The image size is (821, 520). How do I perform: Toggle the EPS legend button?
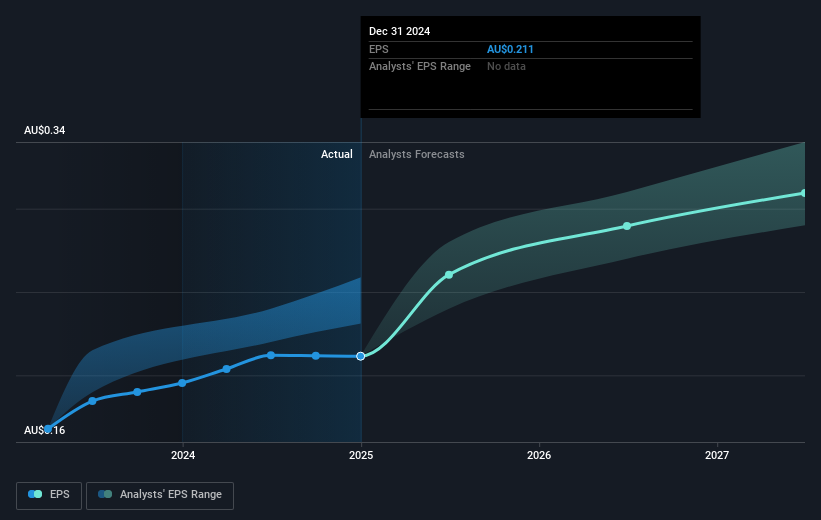(49, 495)
